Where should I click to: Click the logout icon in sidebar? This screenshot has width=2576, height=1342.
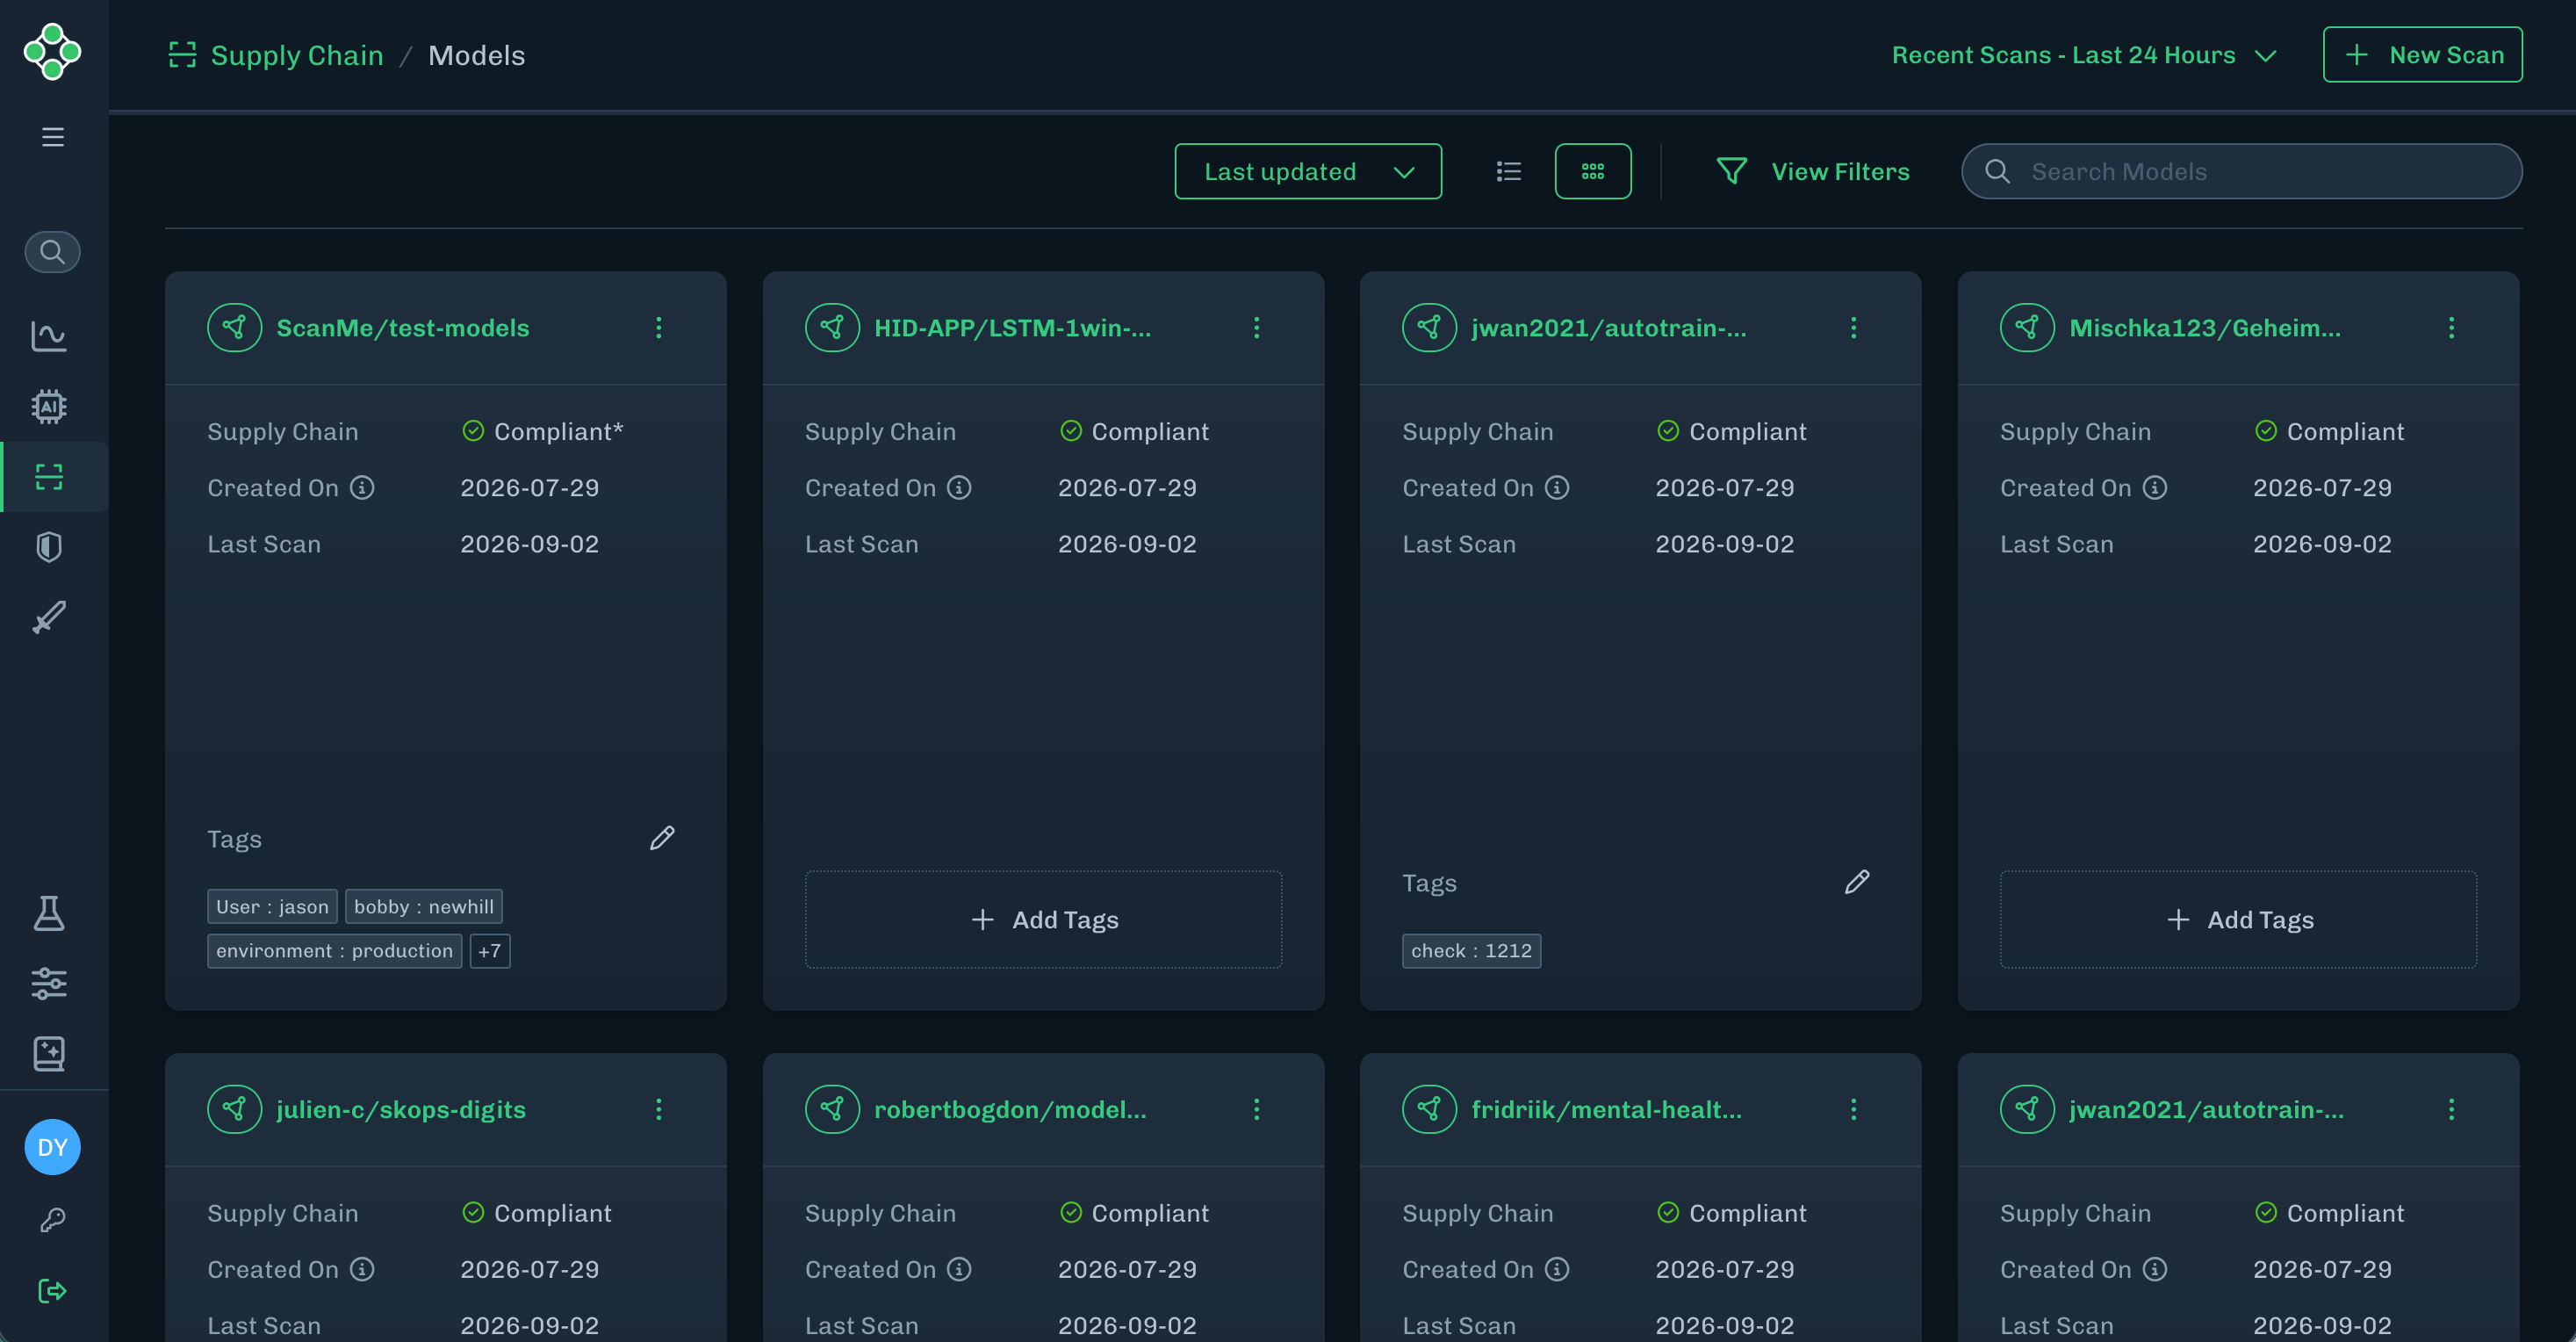53,1291
